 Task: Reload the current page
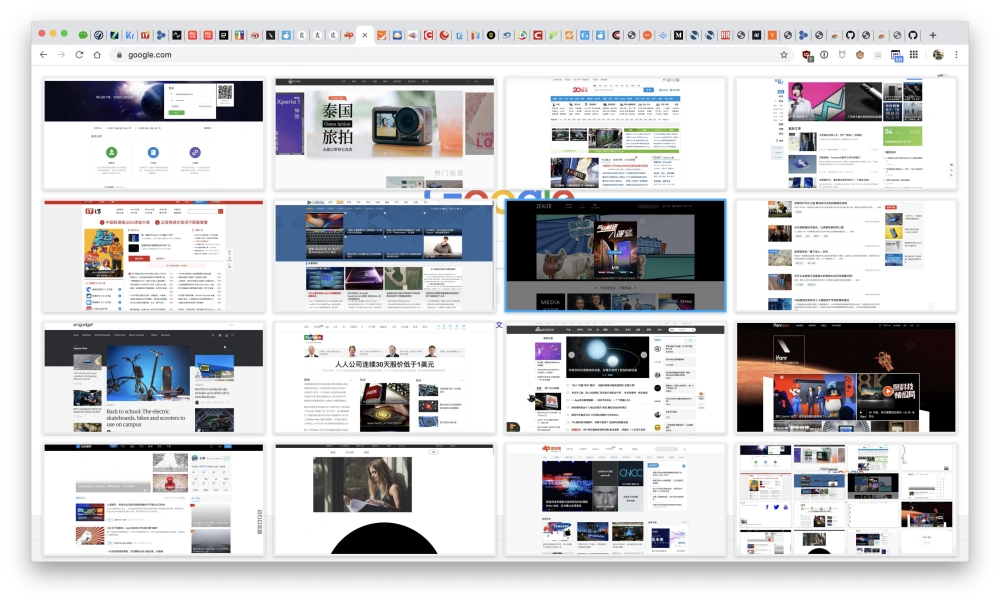[x=79, y=55]
